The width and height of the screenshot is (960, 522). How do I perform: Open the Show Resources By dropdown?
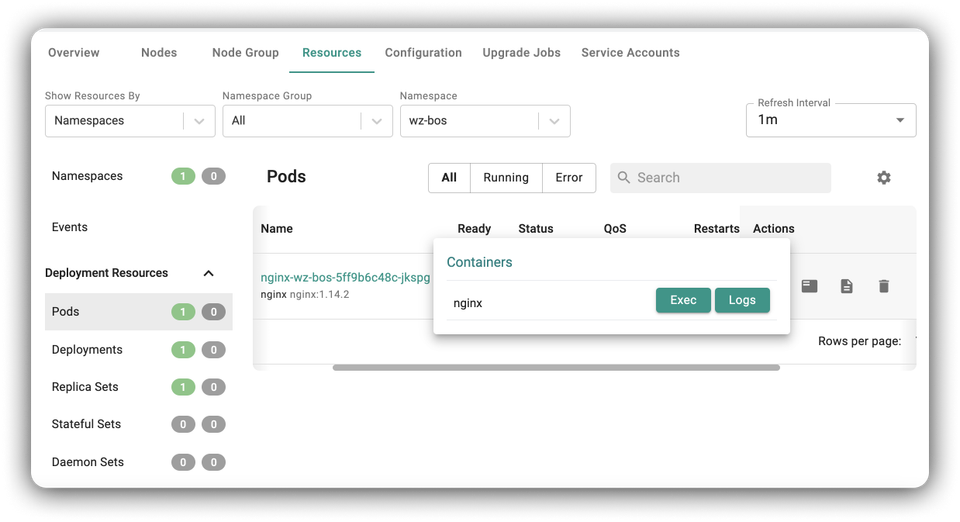tap(129, 121)
